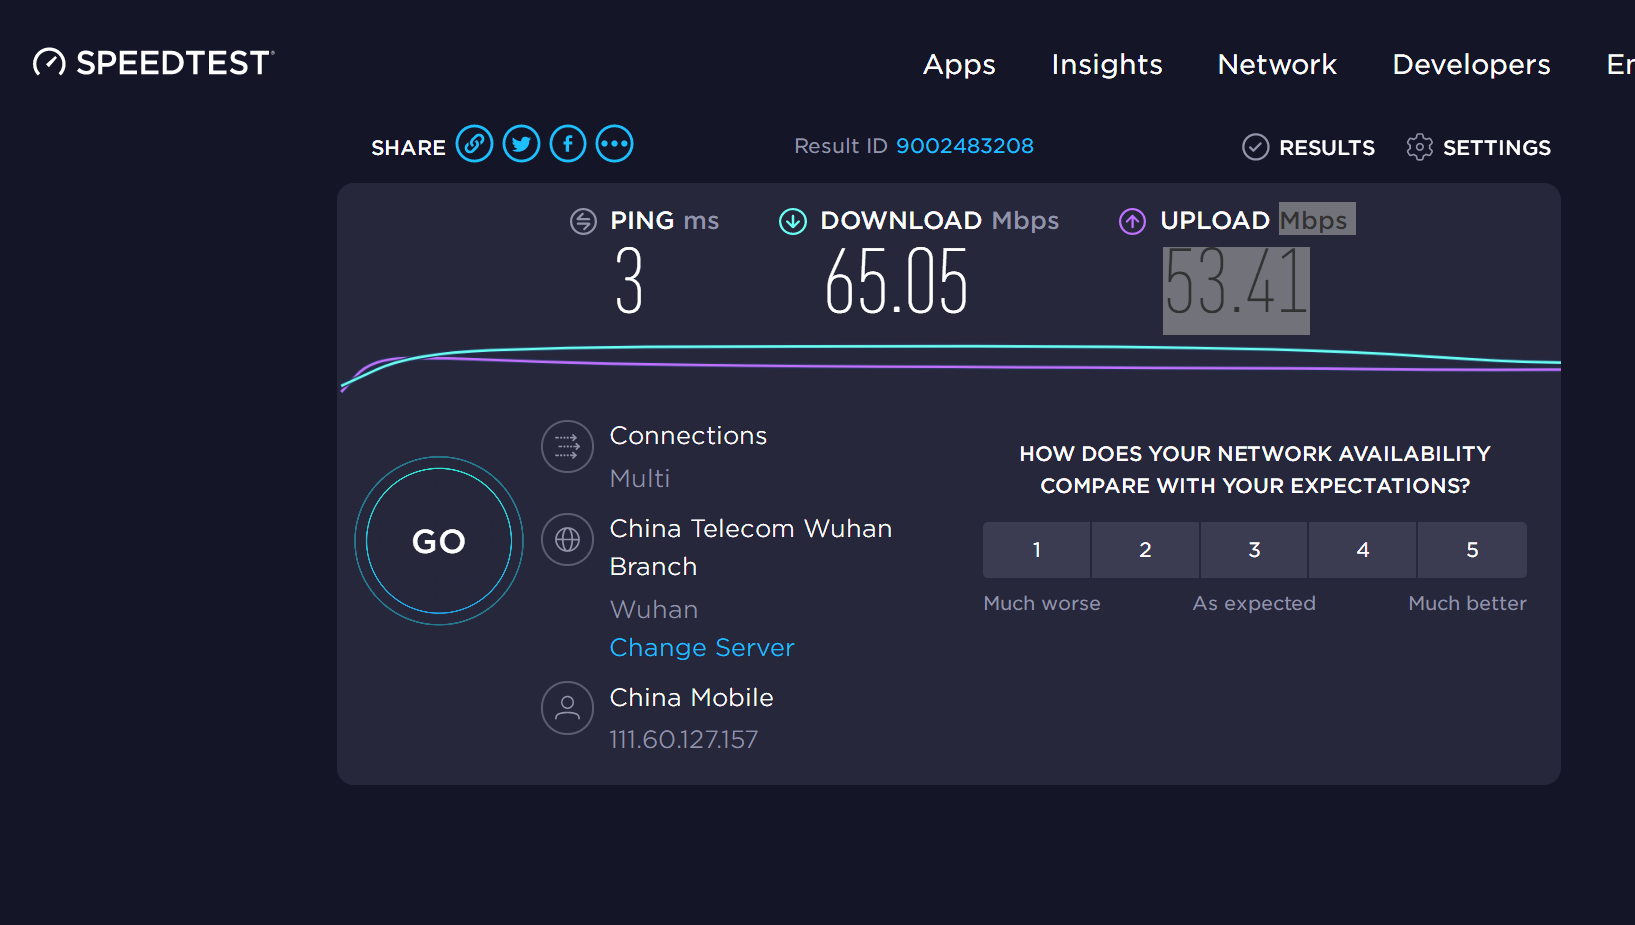
Task: Rate network availability 1 Much worse
Action: [x=1036, y=550]
